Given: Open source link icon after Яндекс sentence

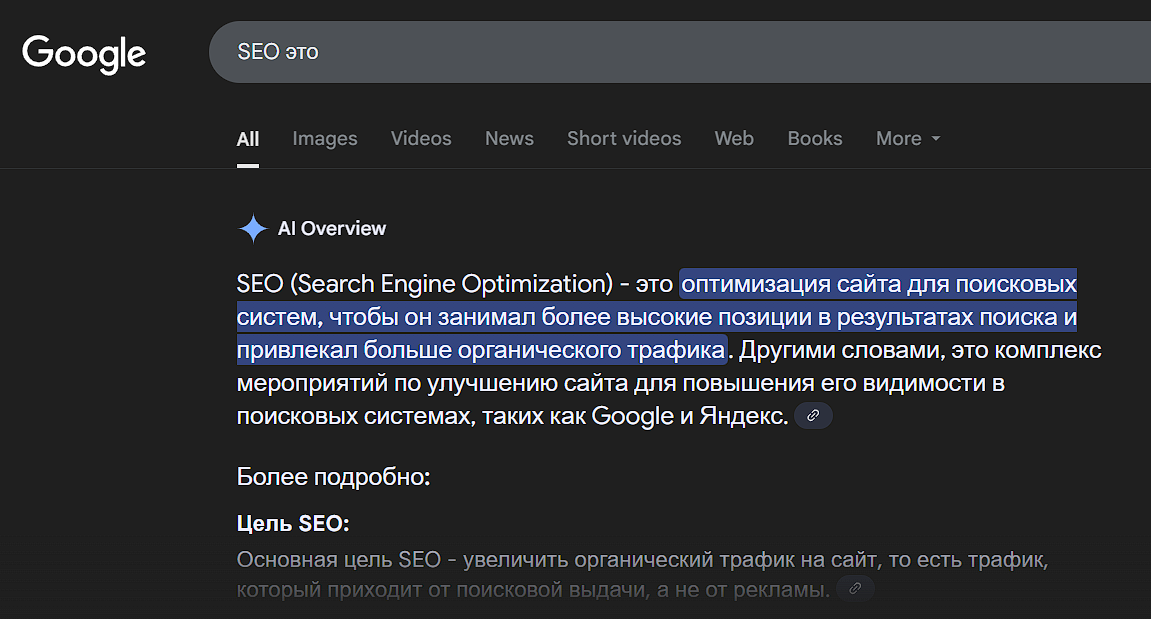Looking at the screenshot, I should point(813,416).
